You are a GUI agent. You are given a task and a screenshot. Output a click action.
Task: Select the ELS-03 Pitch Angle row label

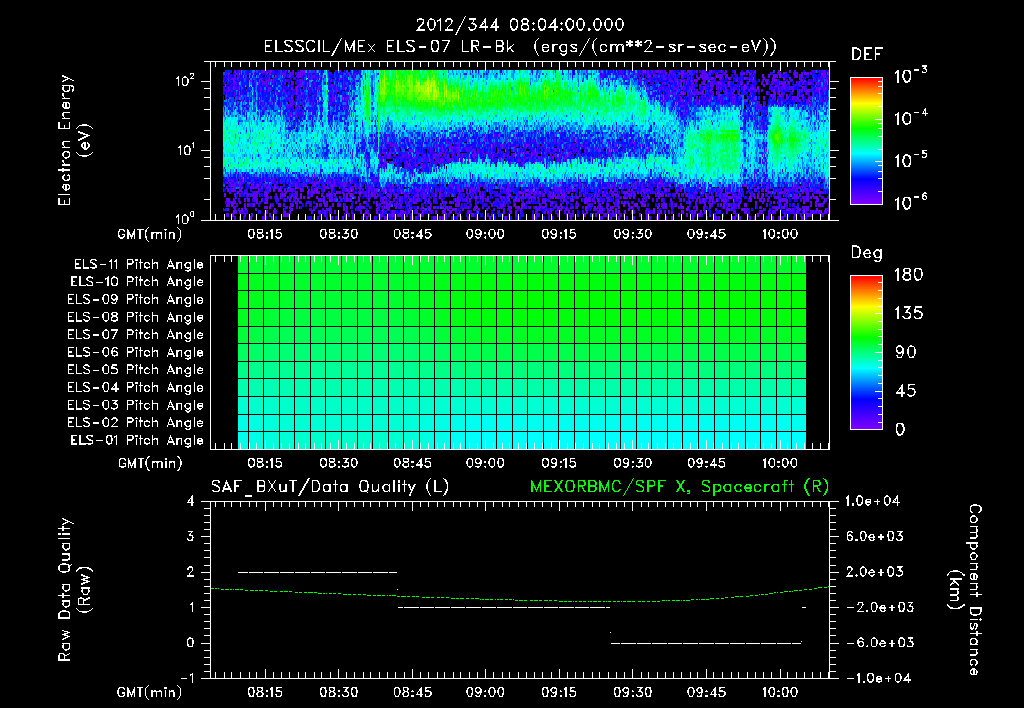(135, 405)
